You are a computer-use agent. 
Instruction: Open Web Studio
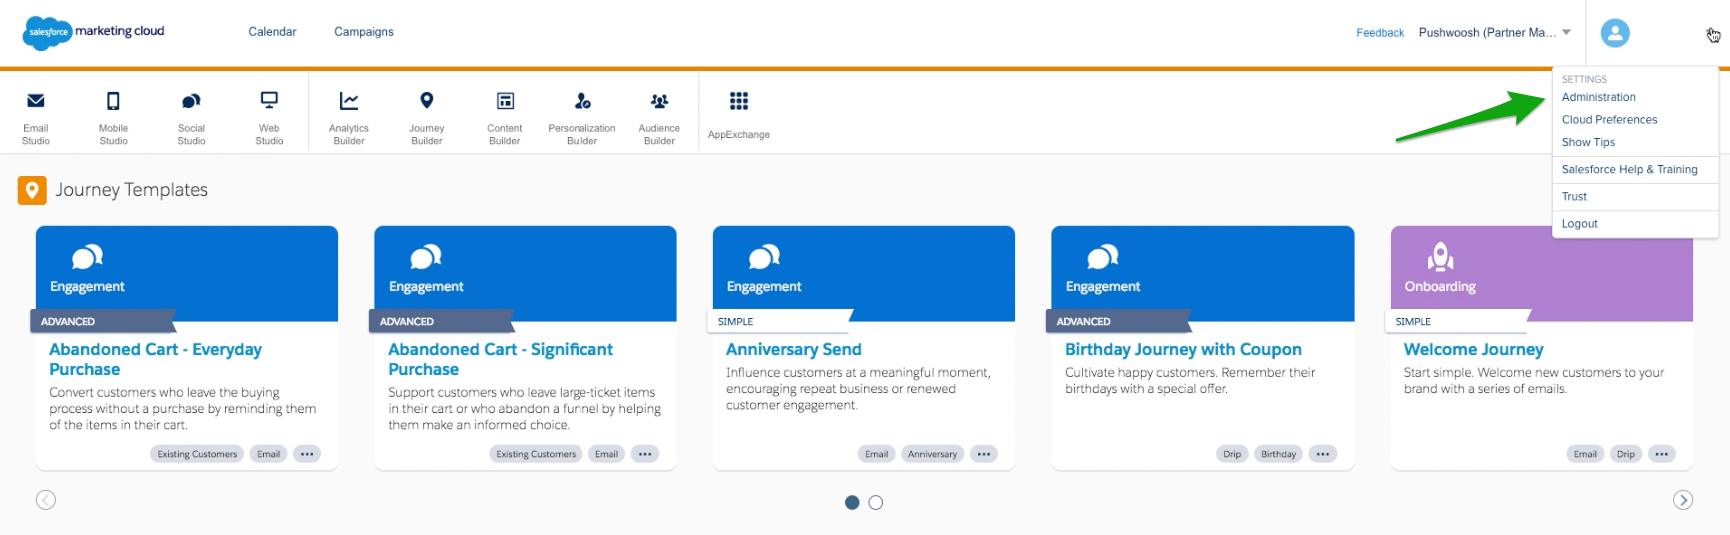[x=269, y=117]
